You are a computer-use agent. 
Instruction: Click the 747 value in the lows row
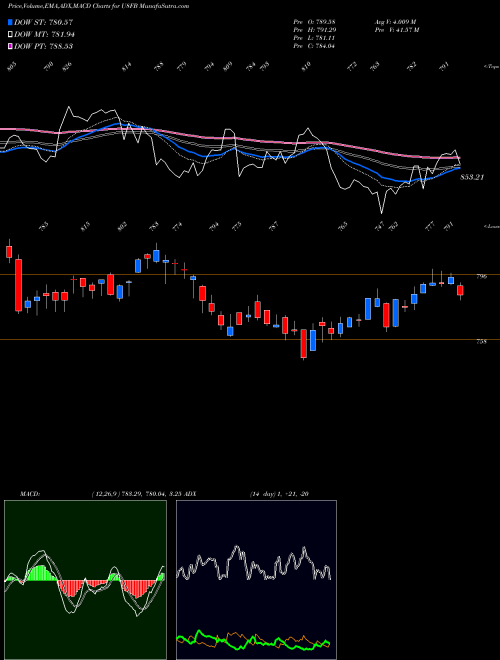tap(380, 226)
